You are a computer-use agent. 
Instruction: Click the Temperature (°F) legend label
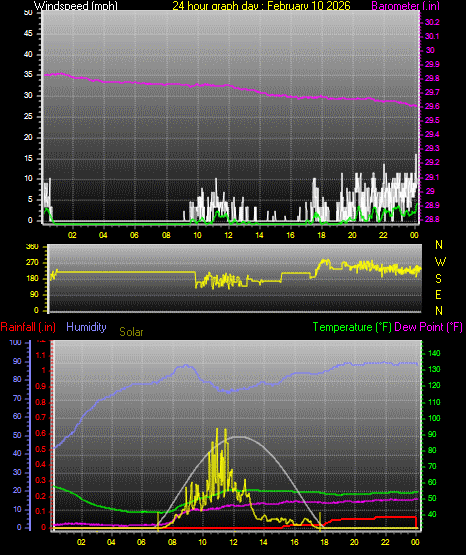[352, 327]
